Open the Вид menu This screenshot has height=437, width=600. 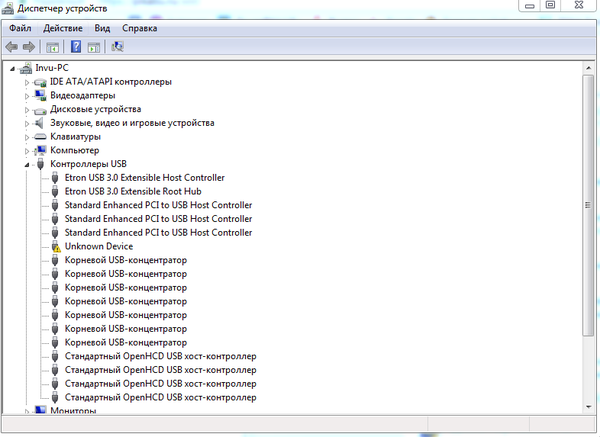coord(102,28)
